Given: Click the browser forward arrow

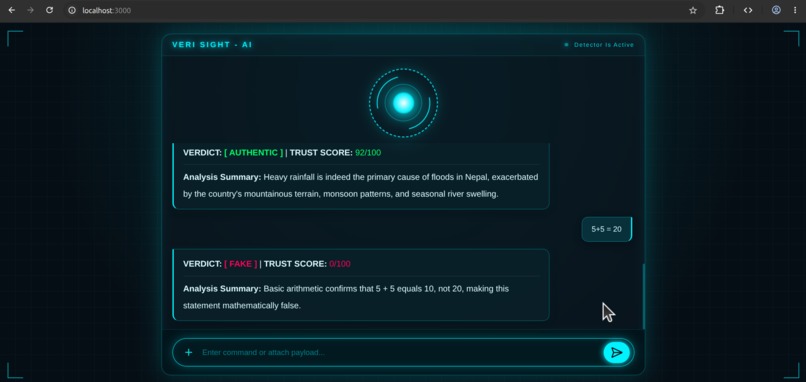Looking at the screenshot, I should pos(30,10).
